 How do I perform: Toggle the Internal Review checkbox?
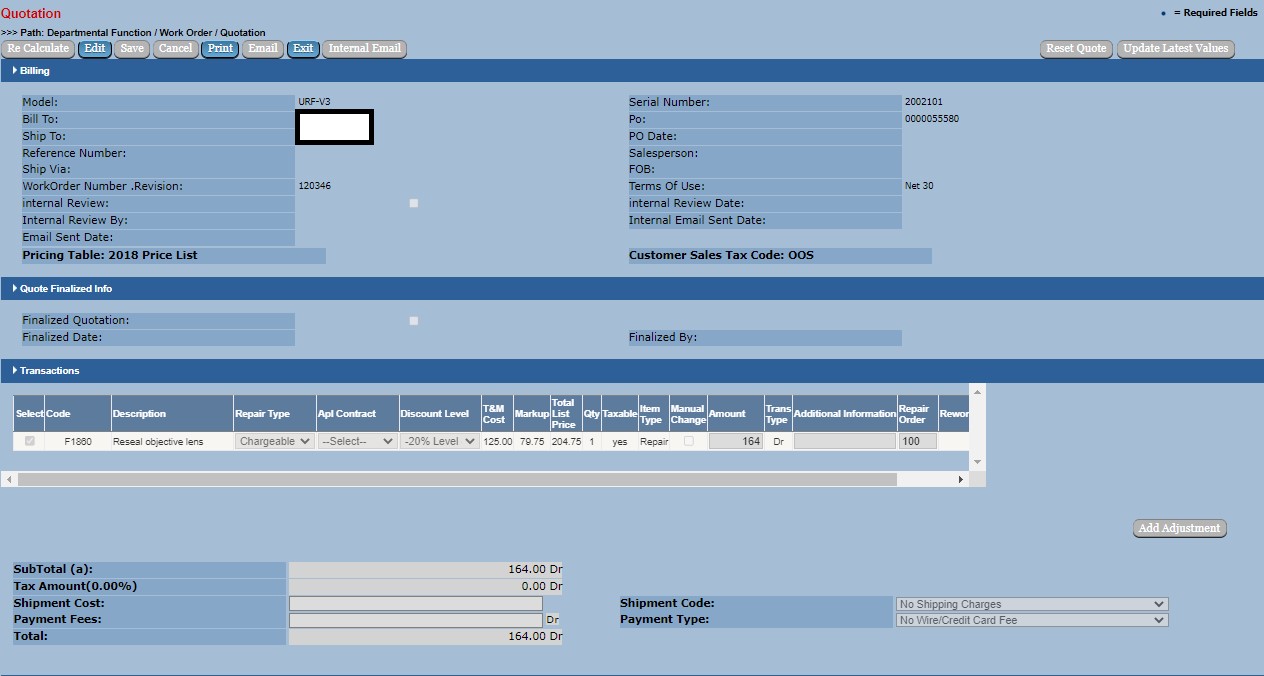tap(414, 203)
